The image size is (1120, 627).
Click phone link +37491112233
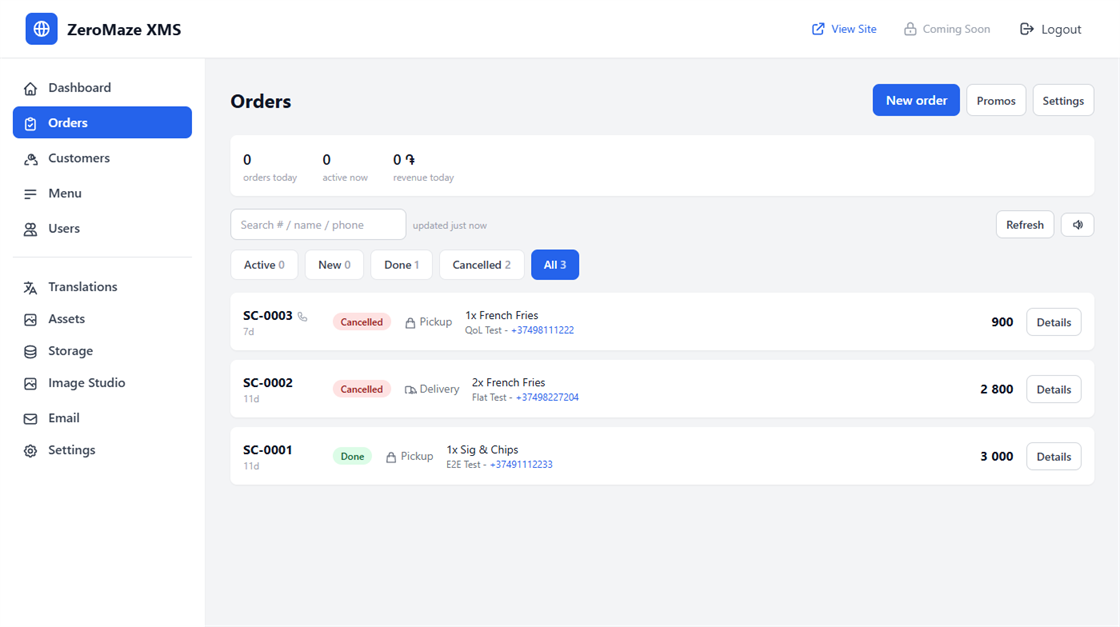[521, 465]
